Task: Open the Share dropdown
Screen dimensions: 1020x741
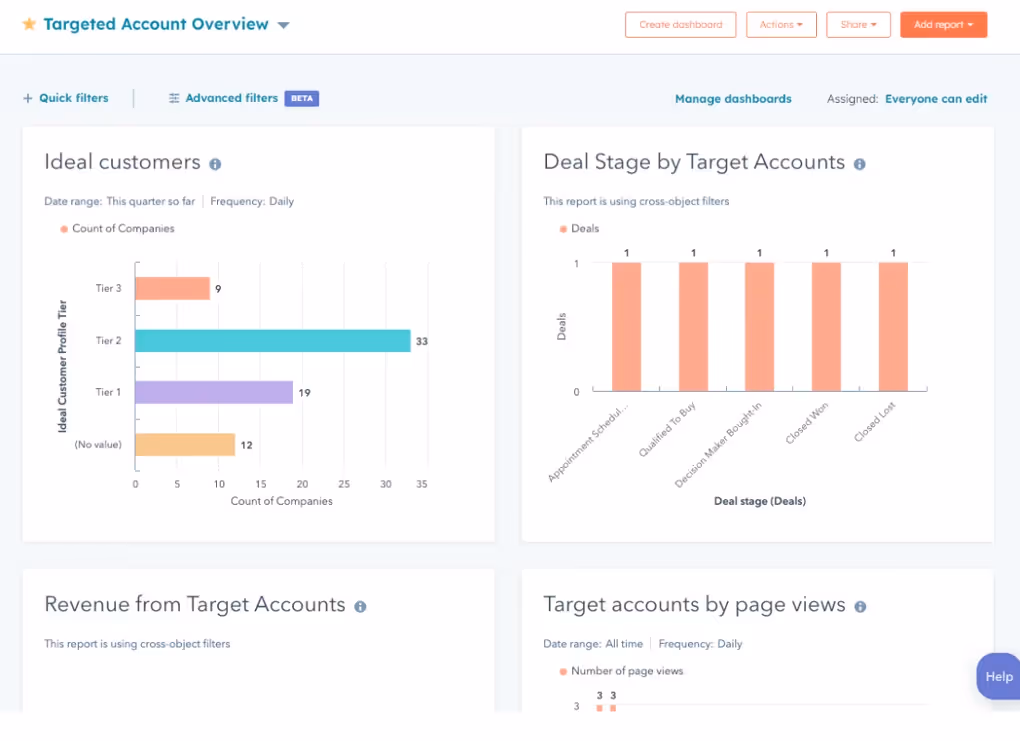Action: point(858,24)
